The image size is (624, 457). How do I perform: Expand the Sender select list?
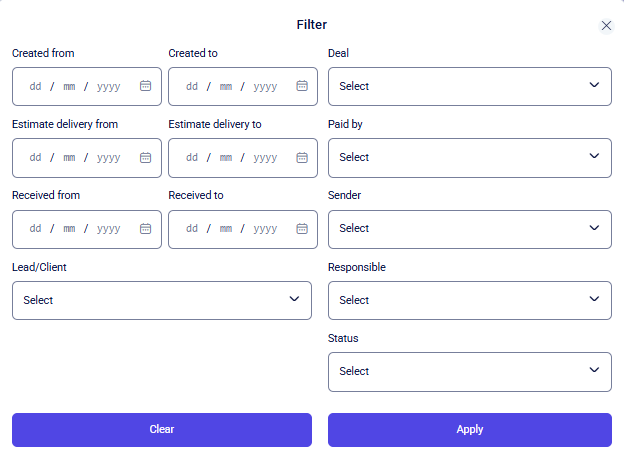click(x=469, y=228)
